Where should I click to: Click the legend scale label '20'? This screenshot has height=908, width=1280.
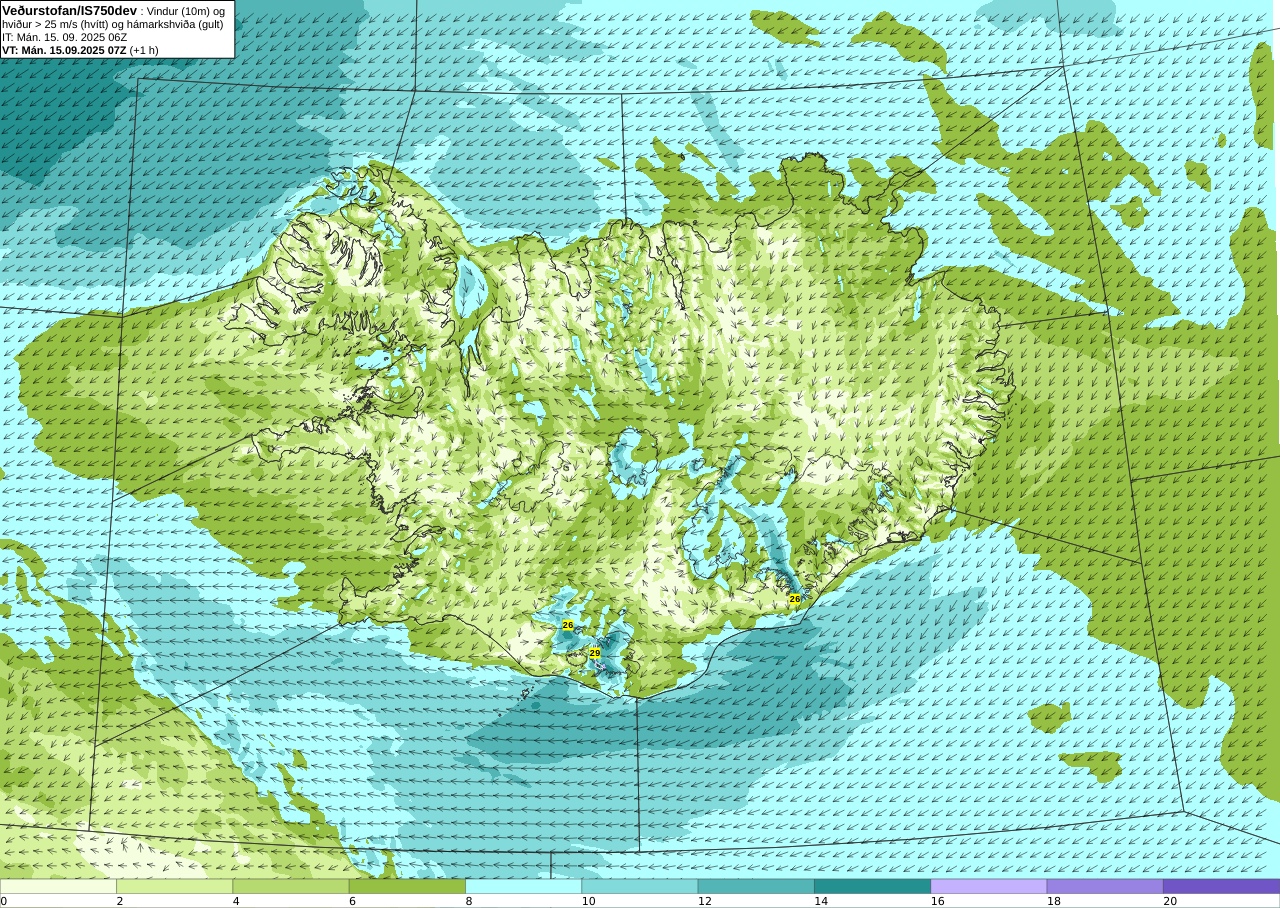[x=1170, y=901]
